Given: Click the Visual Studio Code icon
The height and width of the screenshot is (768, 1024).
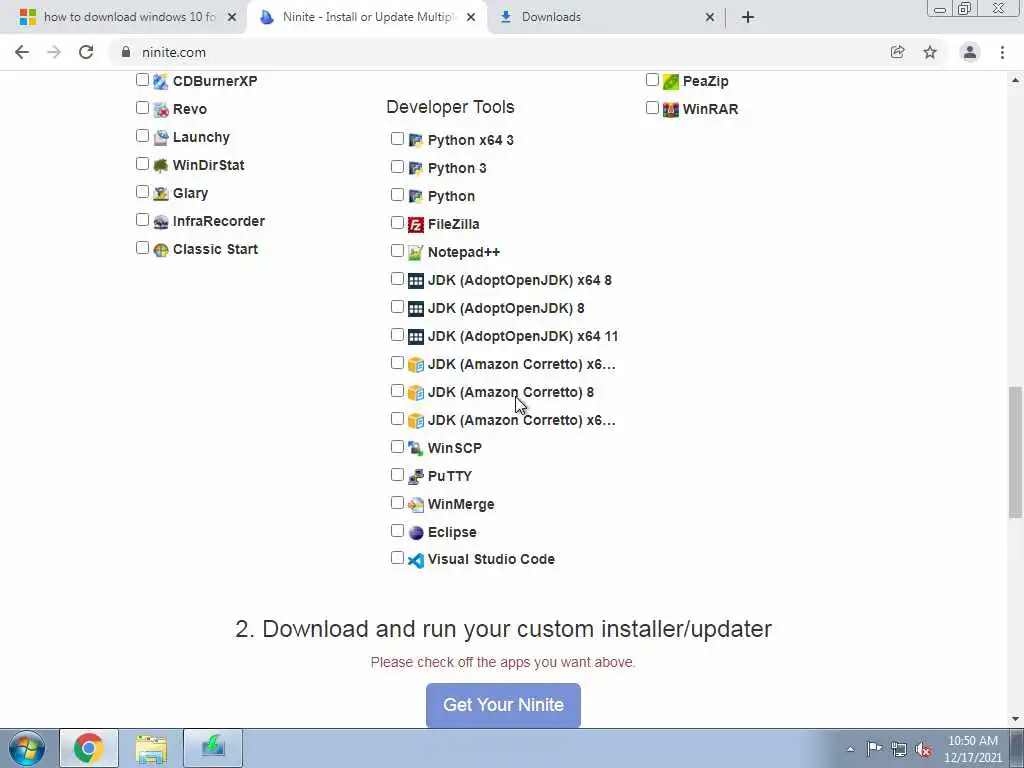Looking at the screenshot, I should [x=415, y=560].
